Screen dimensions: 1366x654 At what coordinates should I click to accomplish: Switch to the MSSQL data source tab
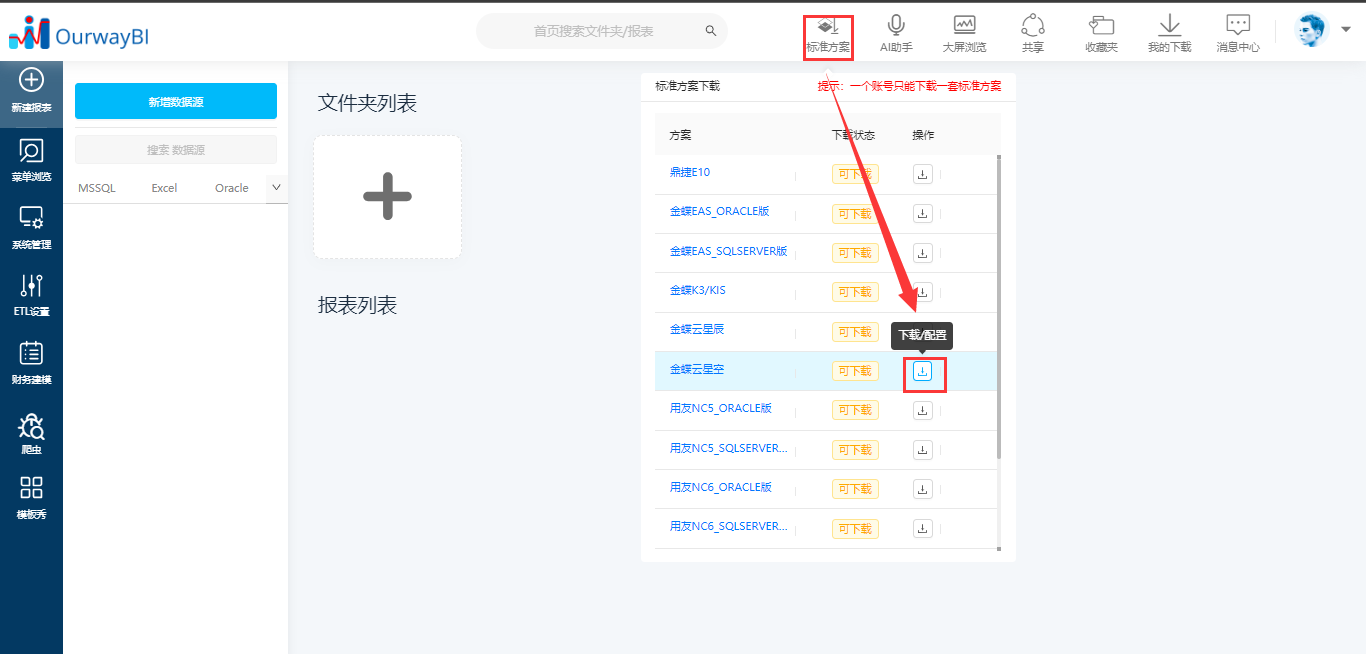pyautogui.click(x=97, y=188)
